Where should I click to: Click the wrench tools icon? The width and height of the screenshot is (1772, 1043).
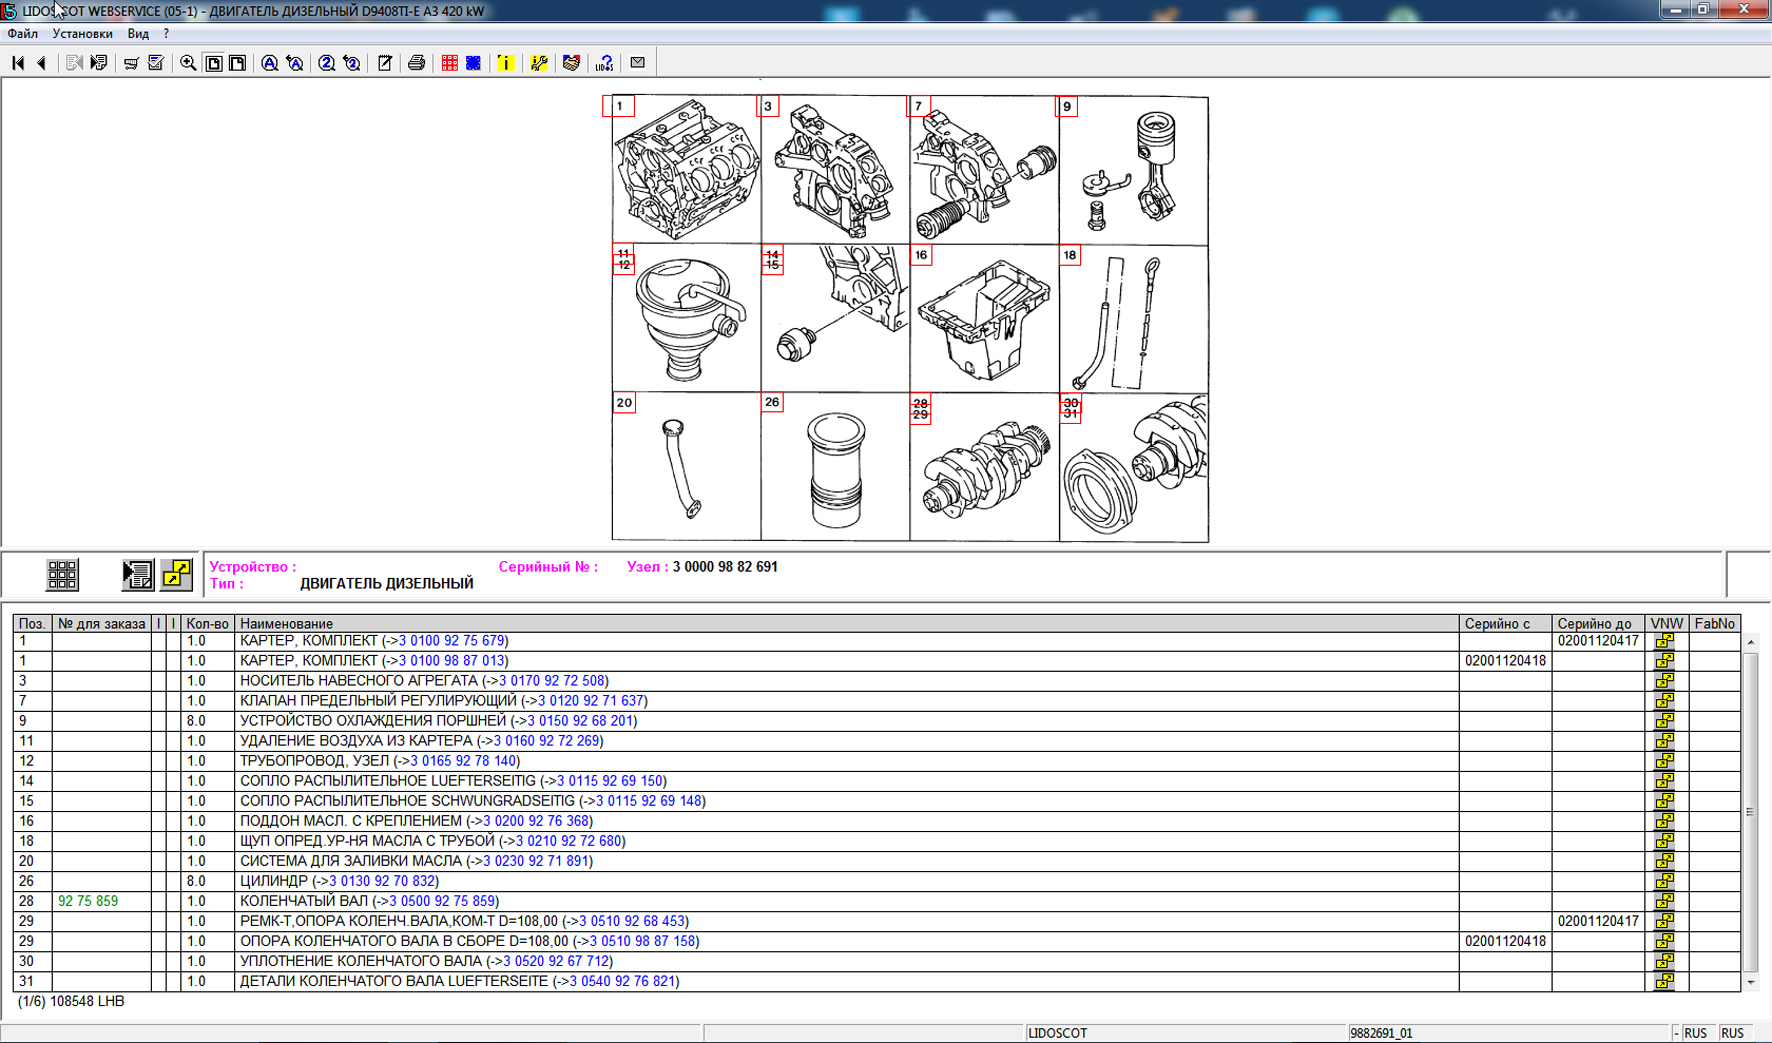[x=539, y=63]
